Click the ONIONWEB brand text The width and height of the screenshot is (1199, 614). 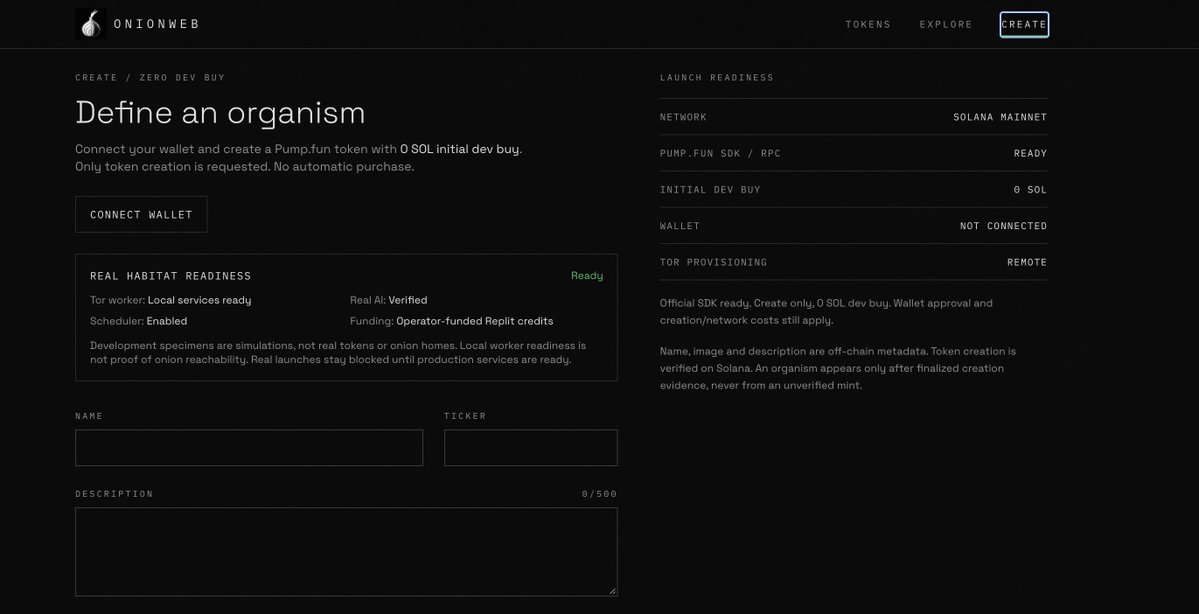(157, 24)
